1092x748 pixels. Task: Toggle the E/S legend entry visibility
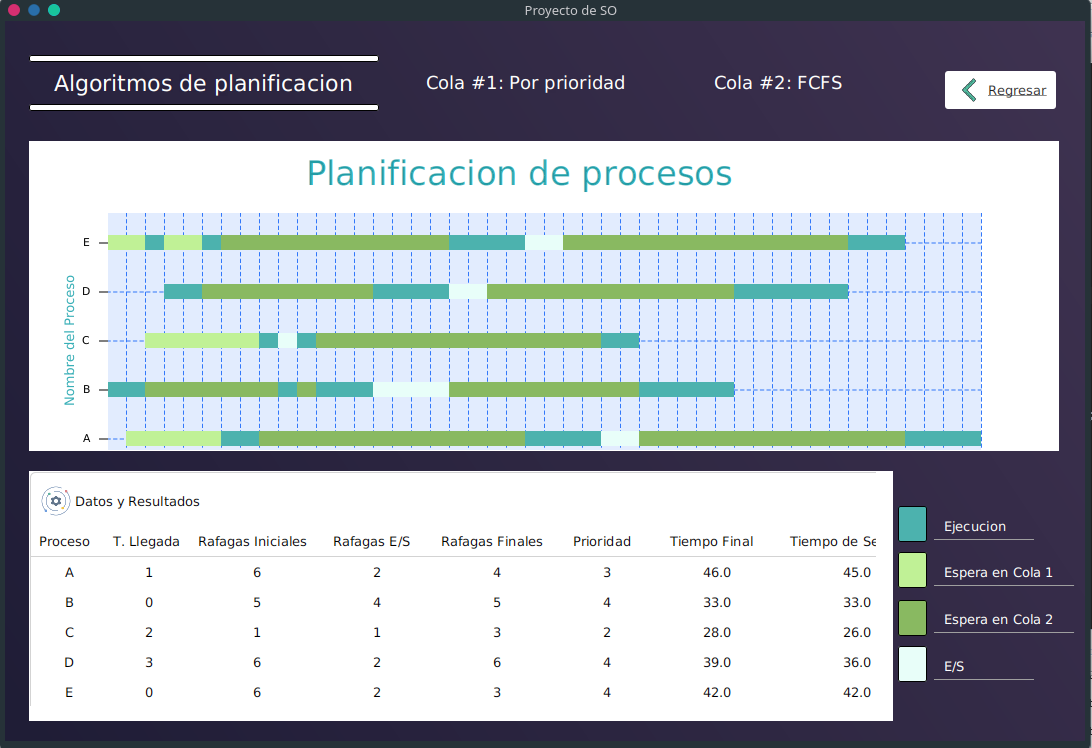[955, 664]
